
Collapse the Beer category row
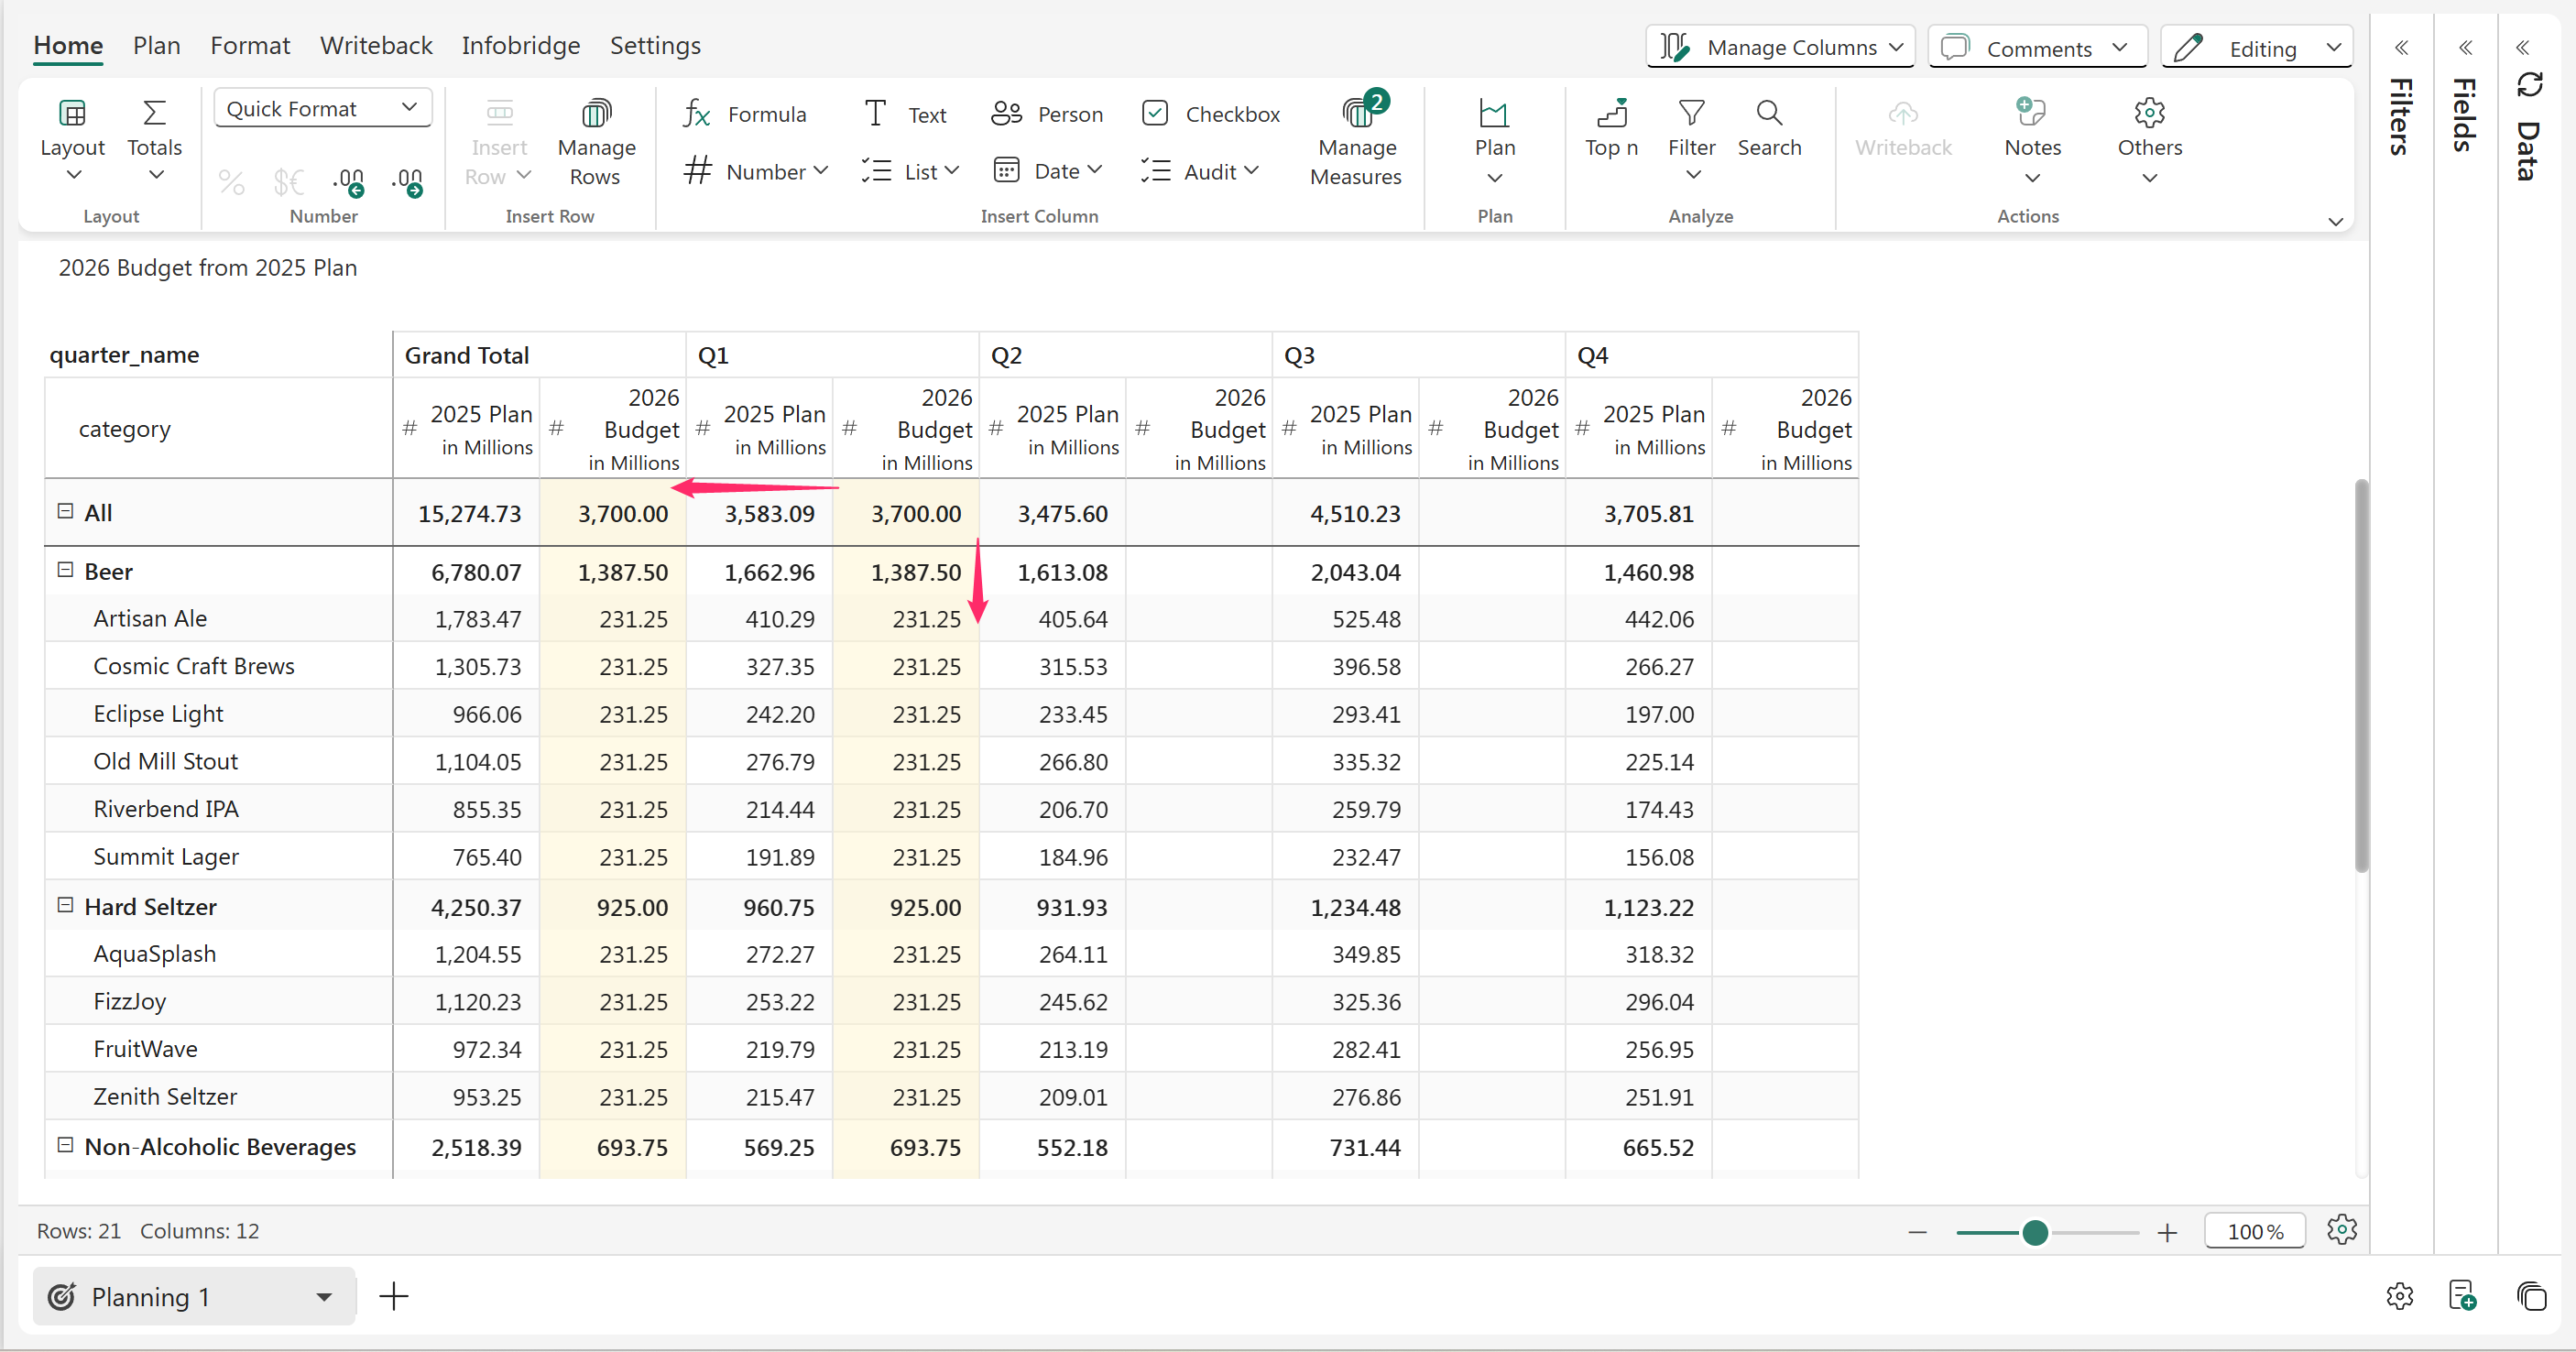tap(66, 570)
